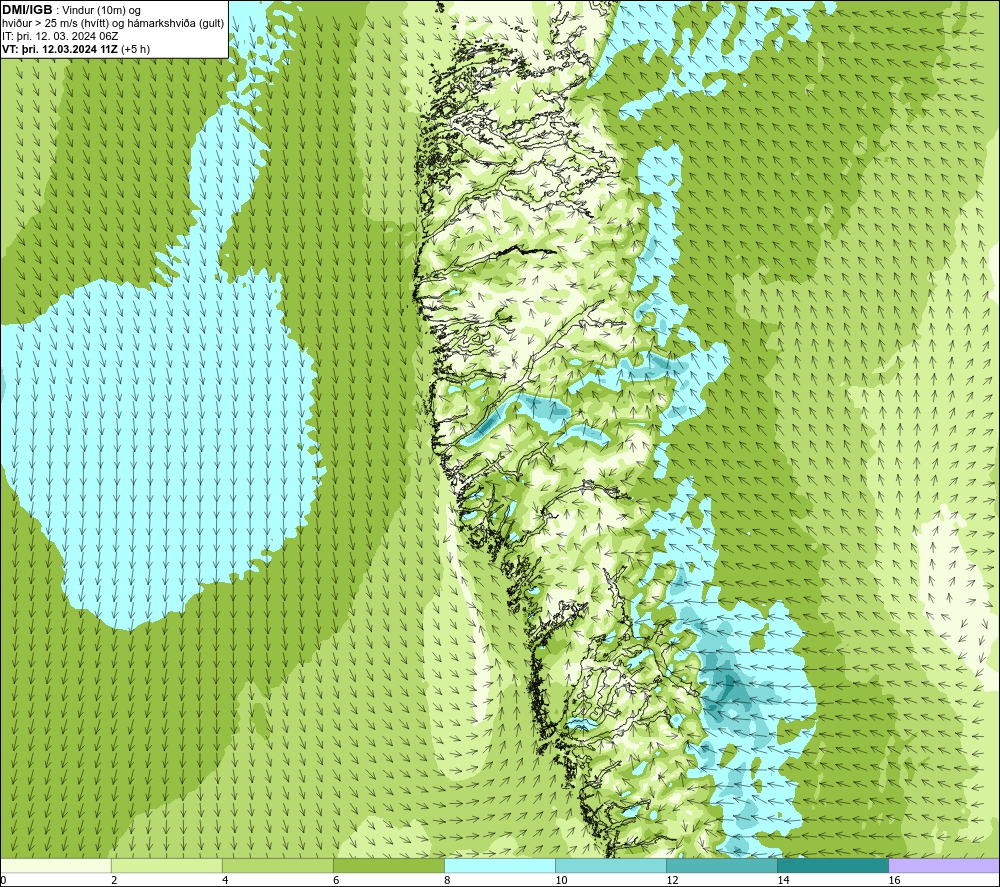Click the medium green 4–6 m/s legend swatch
Image resolution: width=1000 pixels, height=887 pixels.
point(278,865)
